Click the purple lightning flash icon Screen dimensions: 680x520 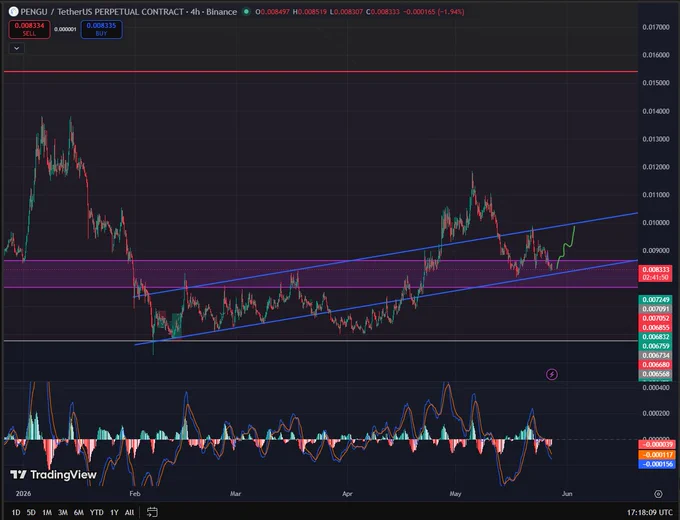pos(552,374)
